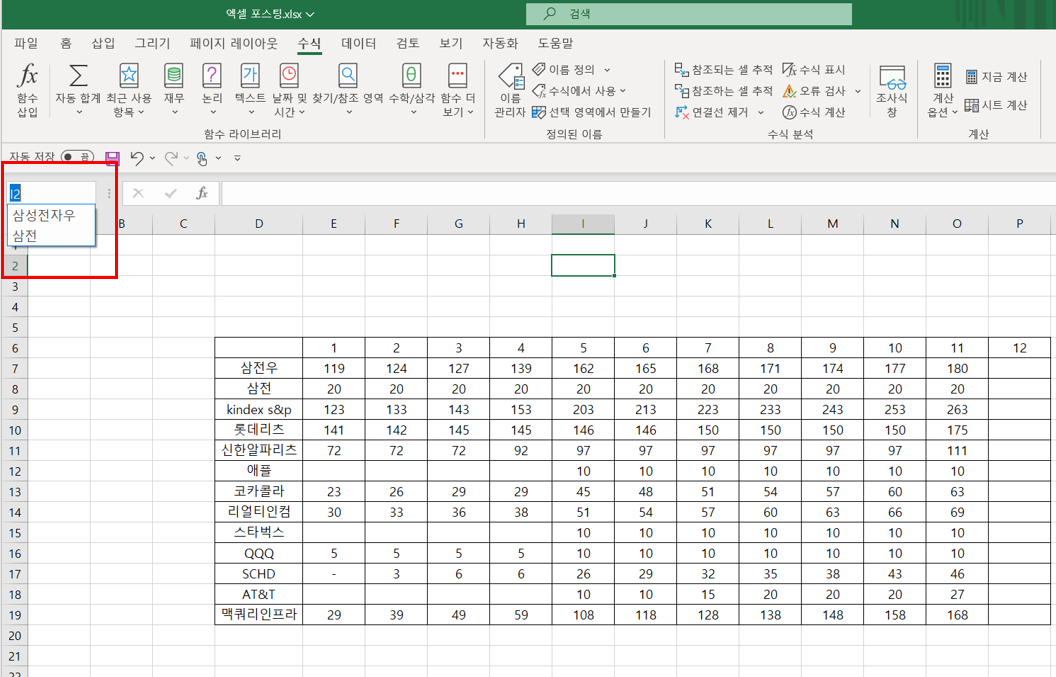Open Logical (논리) functions library

pos(212,90)
